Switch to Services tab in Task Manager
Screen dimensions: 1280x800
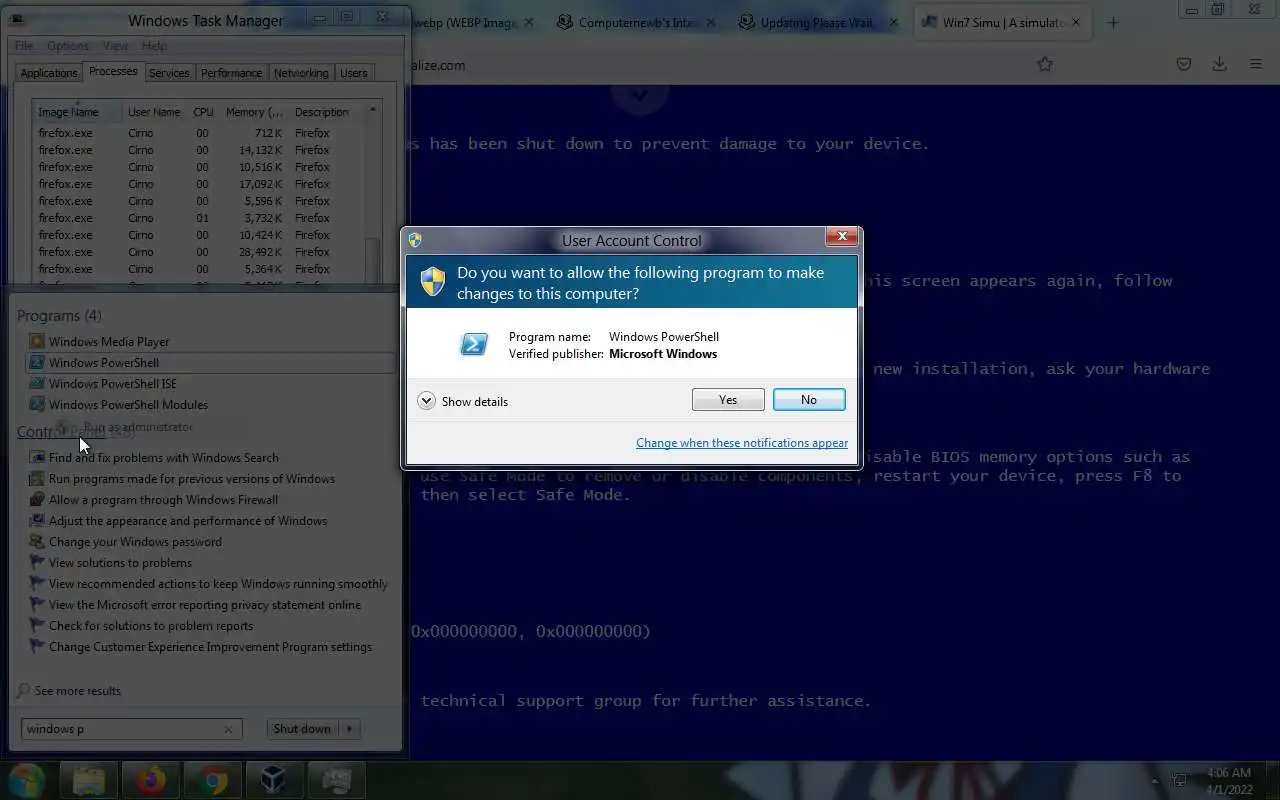click(169, 73)
